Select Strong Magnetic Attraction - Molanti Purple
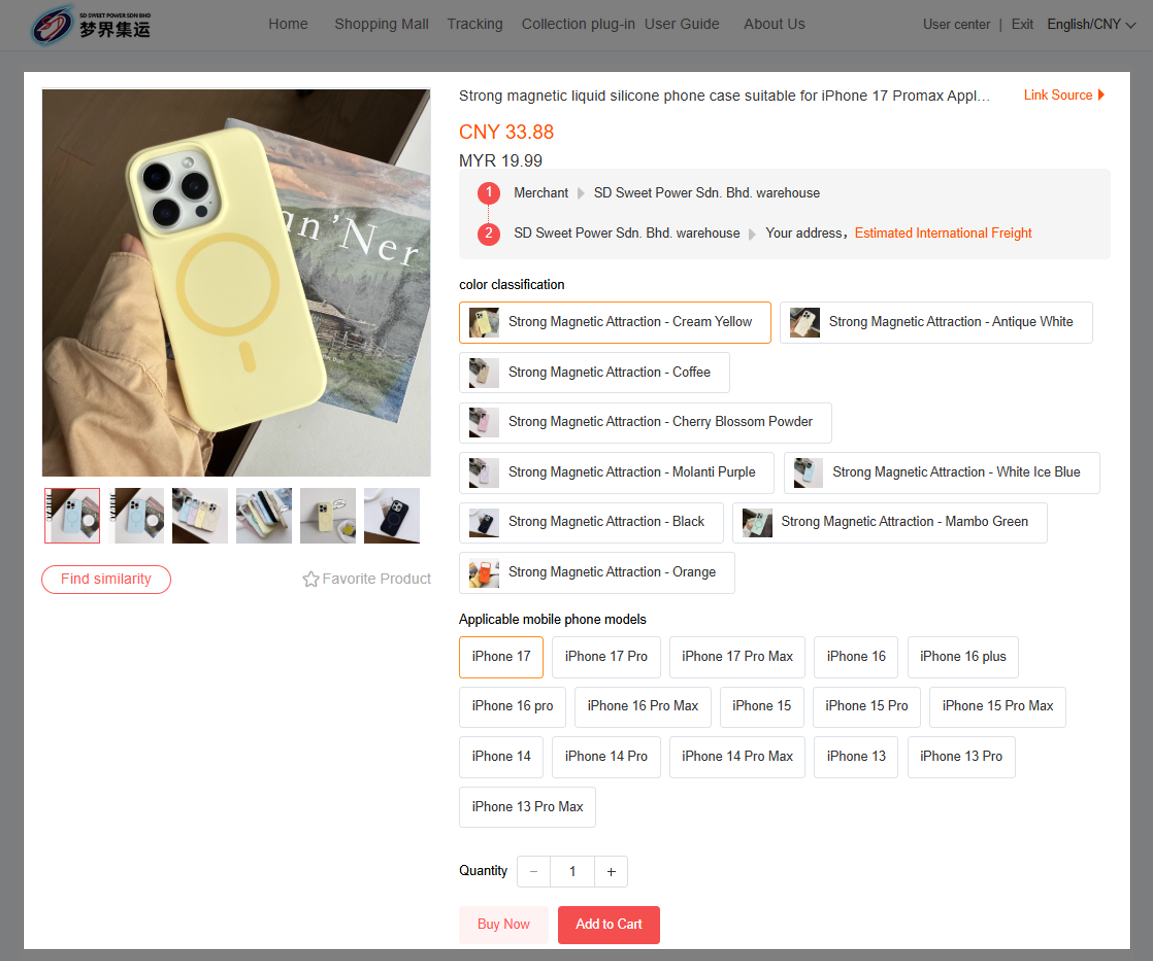The height and width of the screenshot is (961, 1153). (616, 473)
